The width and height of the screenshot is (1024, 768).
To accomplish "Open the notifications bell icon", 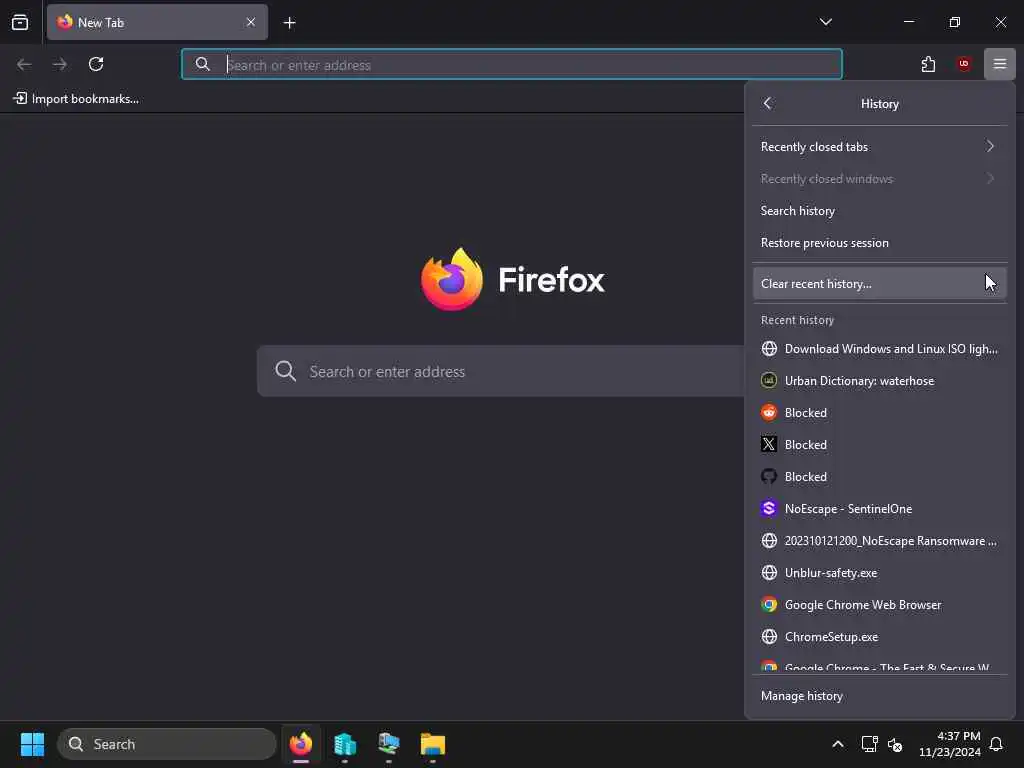I will pos(997,744).
